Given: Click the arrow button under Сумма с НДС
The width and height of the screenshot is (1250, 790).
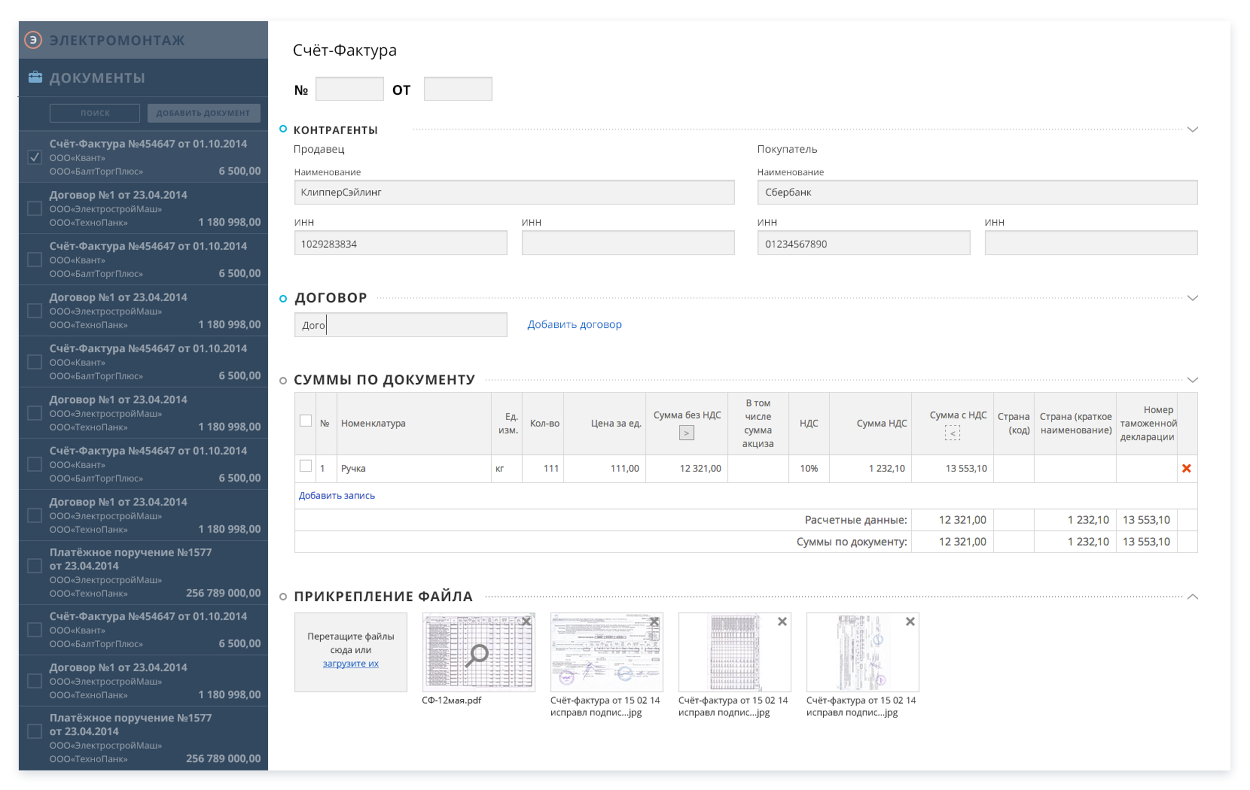Looking at the screenshot, I should coord(952,433).
